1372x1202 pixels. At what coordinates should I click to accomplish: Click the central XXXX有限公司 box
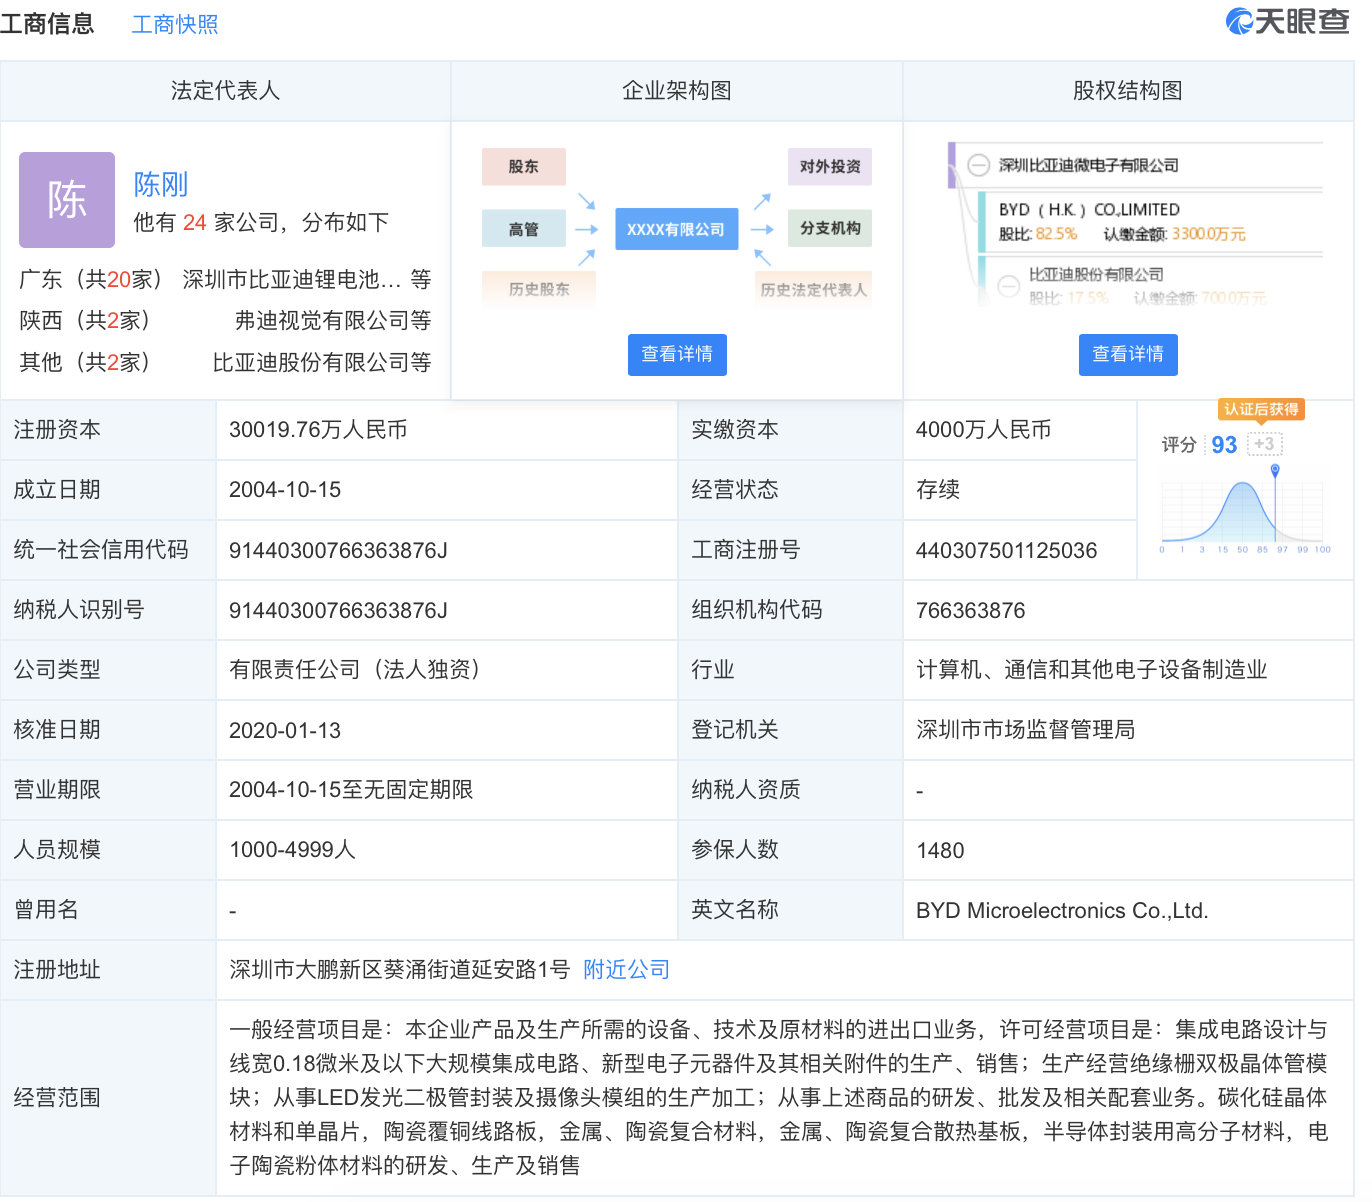pyautogui.click(x=676, y=229)
